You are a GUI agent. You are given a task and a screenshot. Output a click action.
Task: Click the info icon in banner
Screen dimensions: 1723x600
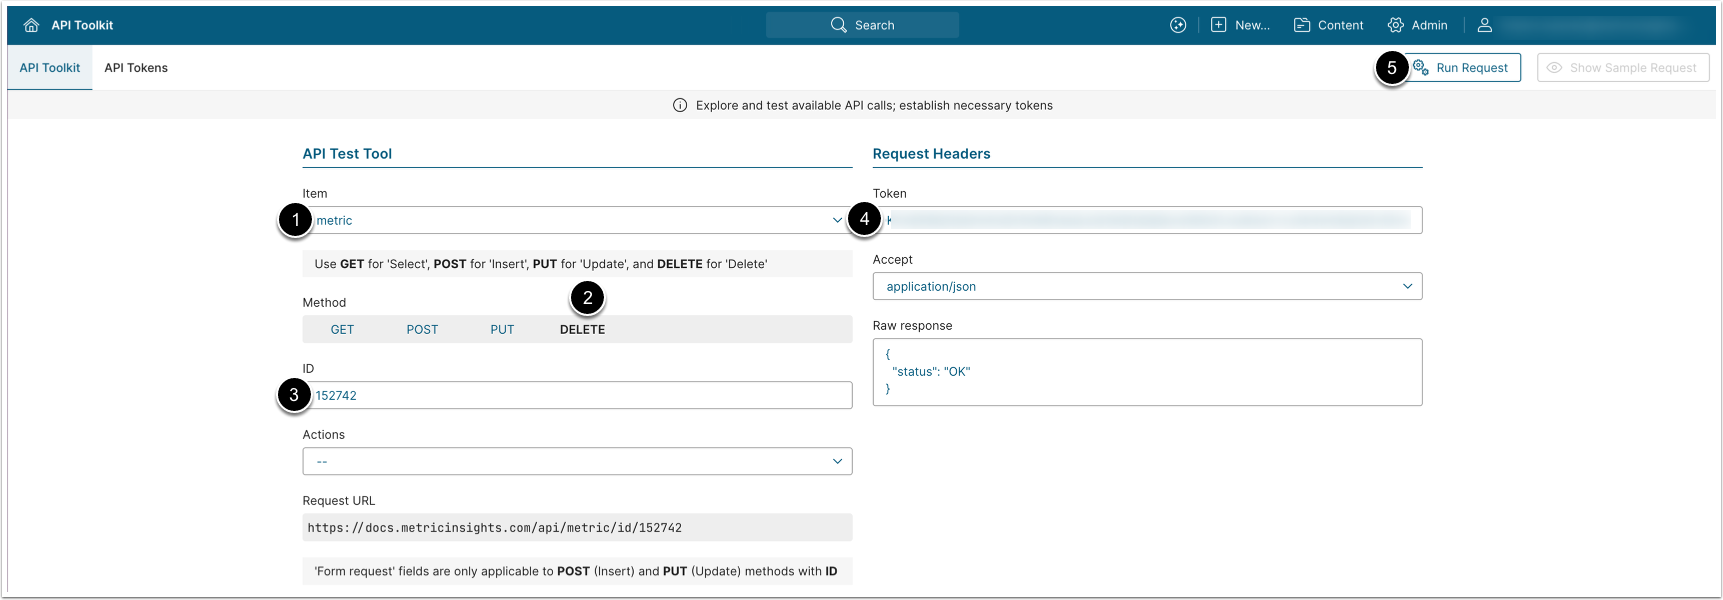[x=680, y=105]
